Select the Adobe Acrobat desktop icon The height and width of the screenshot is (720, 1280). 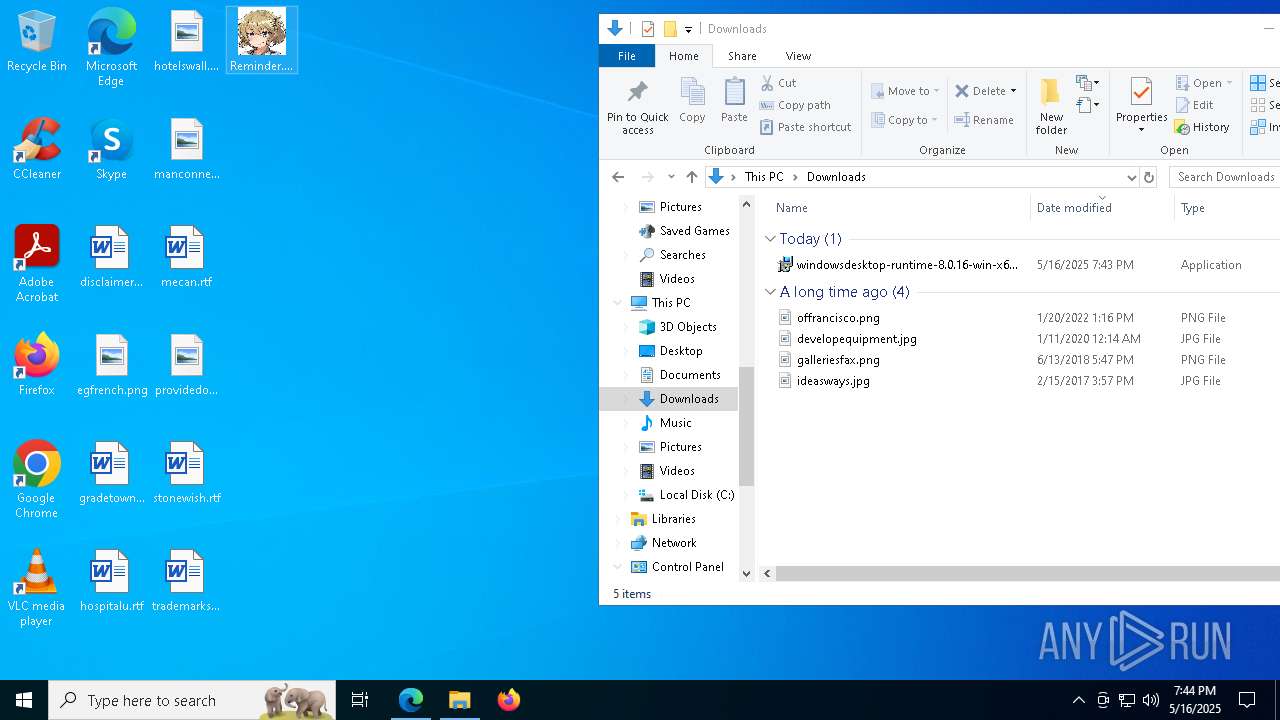pos(37,264)
